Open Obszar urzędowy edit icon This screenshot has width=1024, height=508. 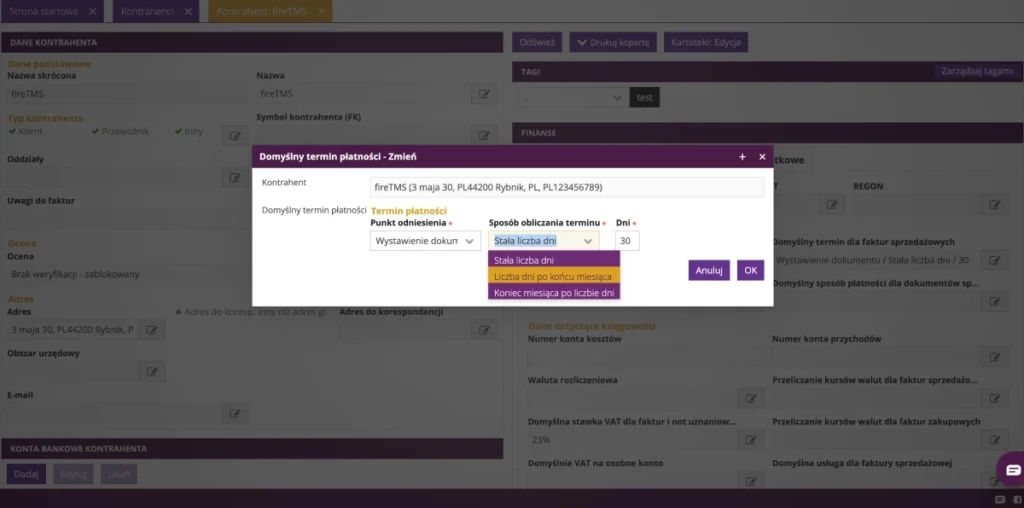click(x=152, y=372)
